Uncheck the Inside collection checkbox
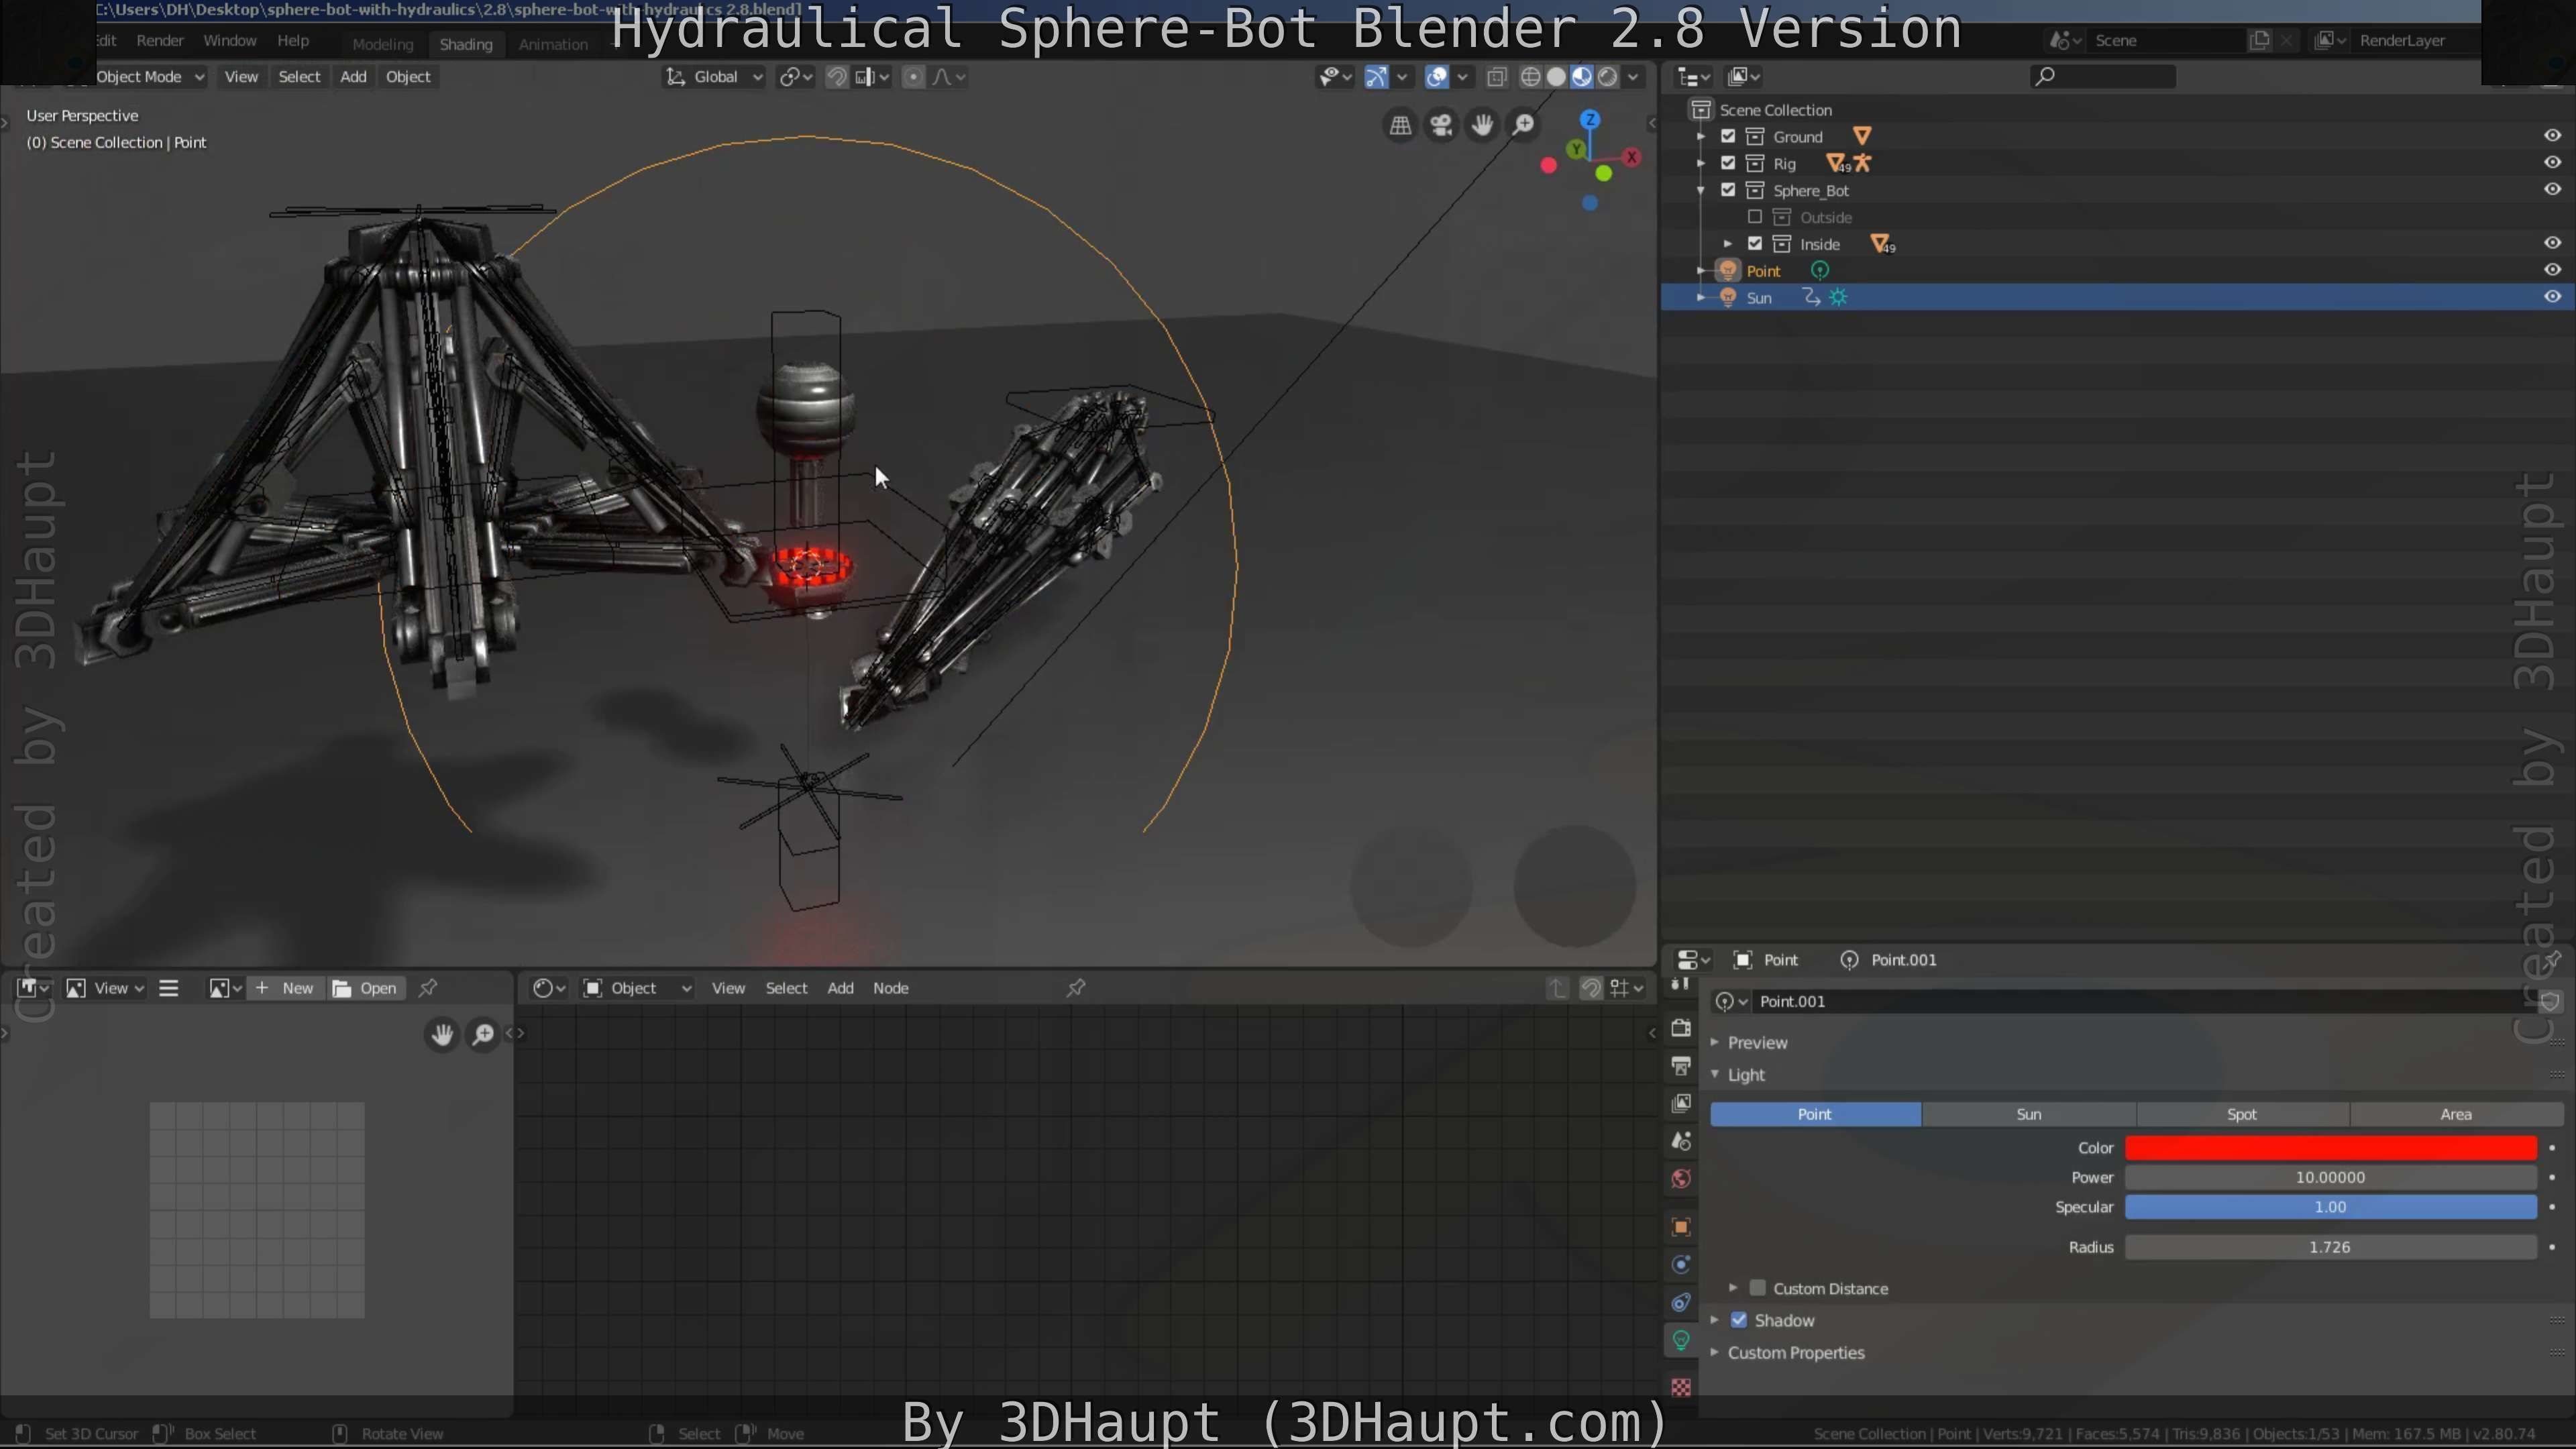Screen dimensions: 2576x1449 coord(1755,244)
